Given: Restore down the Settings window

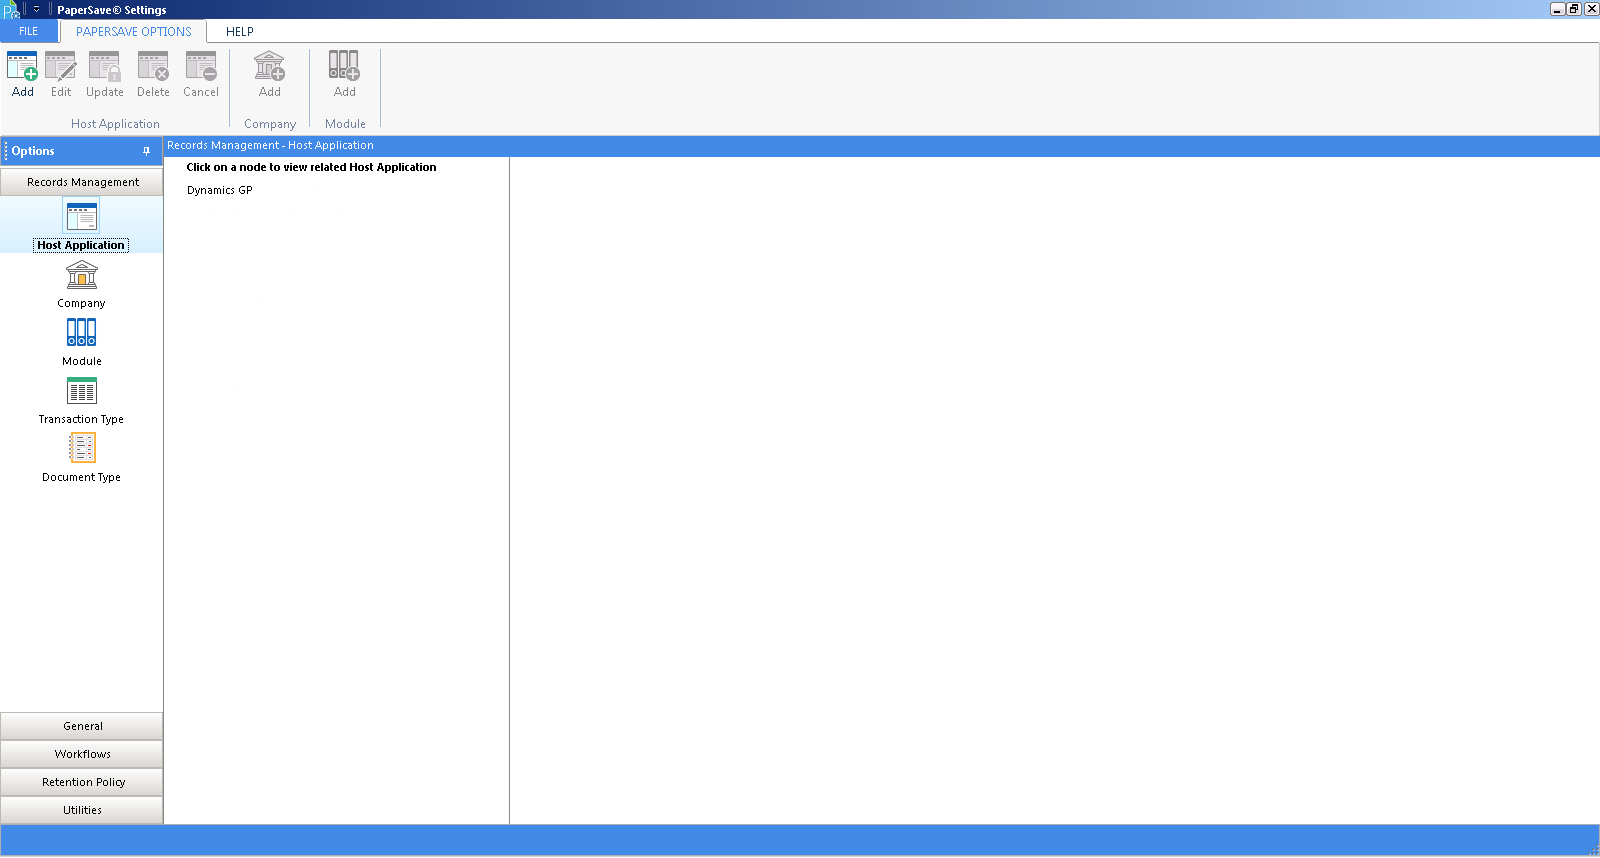Looking at the screenshot, I should point(1574,9).
